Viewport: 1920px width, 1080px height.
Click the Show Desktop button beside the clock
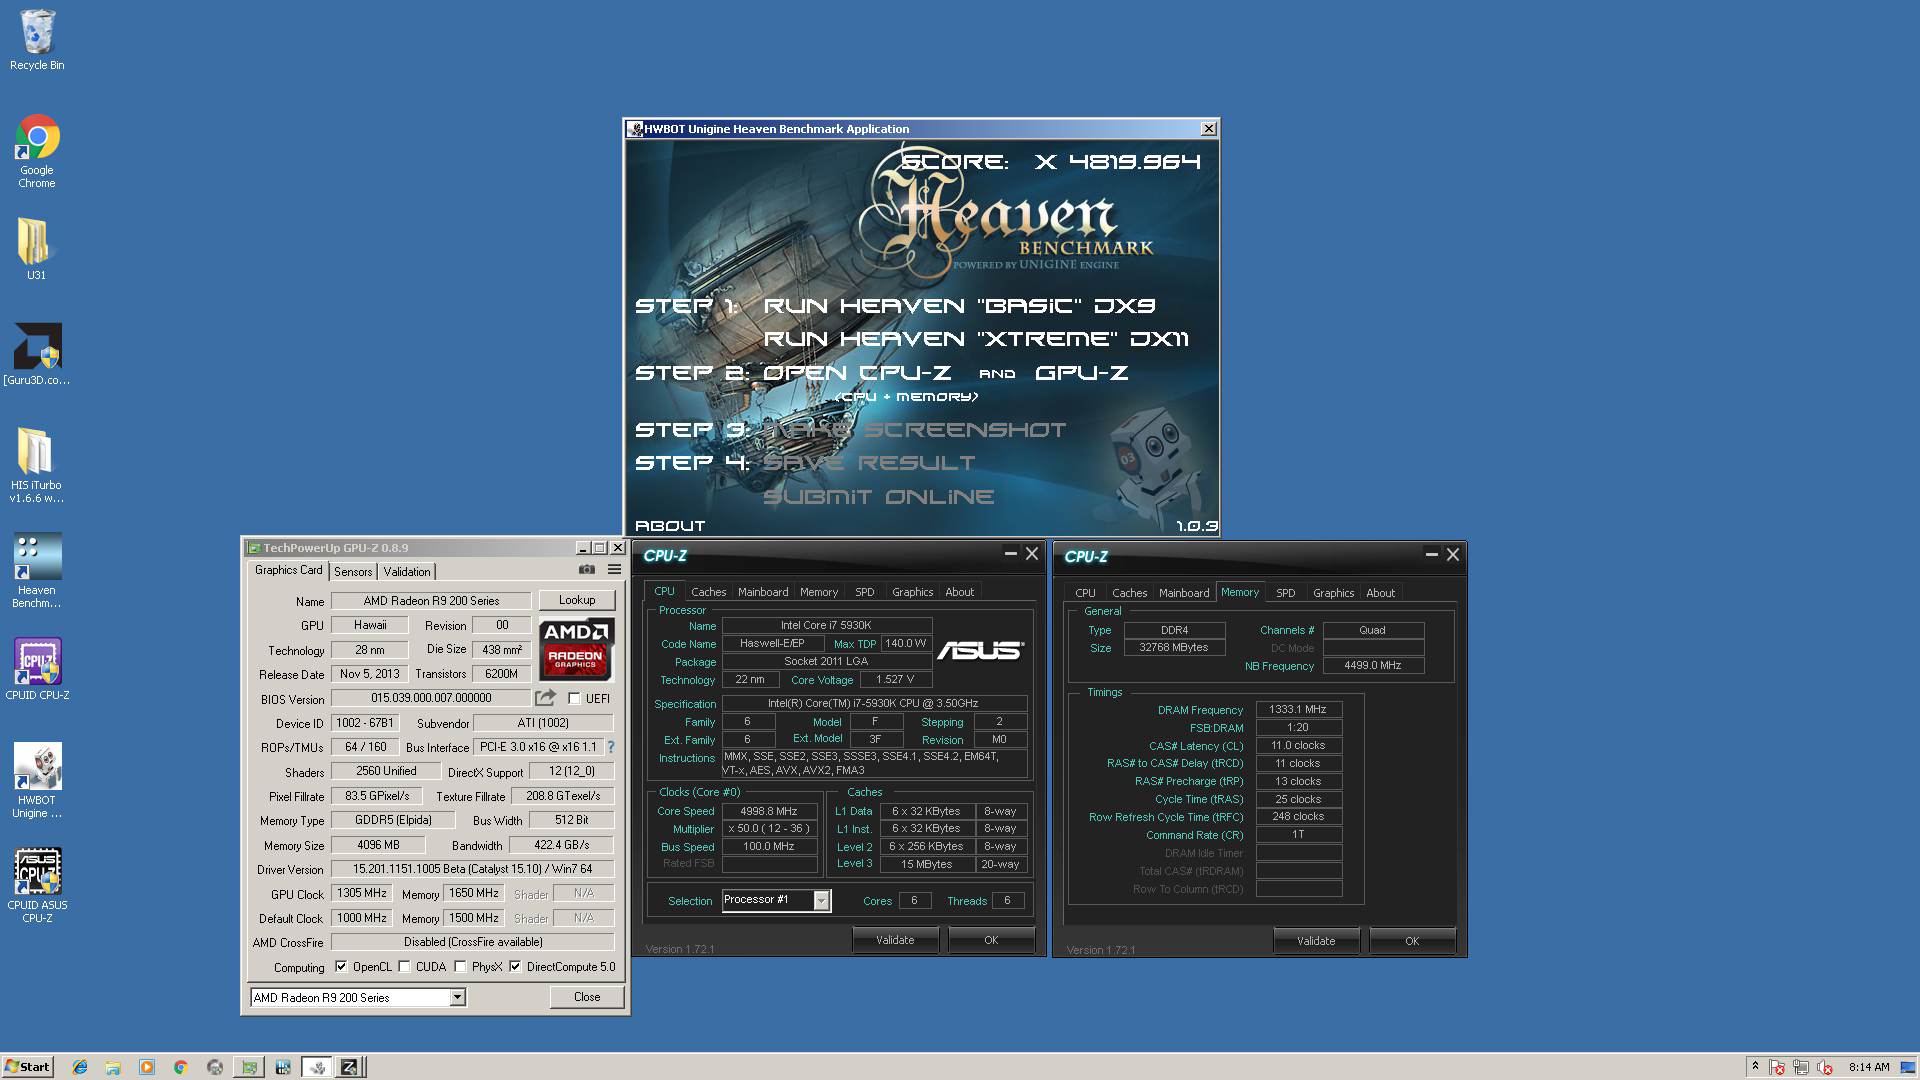pyautogui.click(x=1910, y=1067)
